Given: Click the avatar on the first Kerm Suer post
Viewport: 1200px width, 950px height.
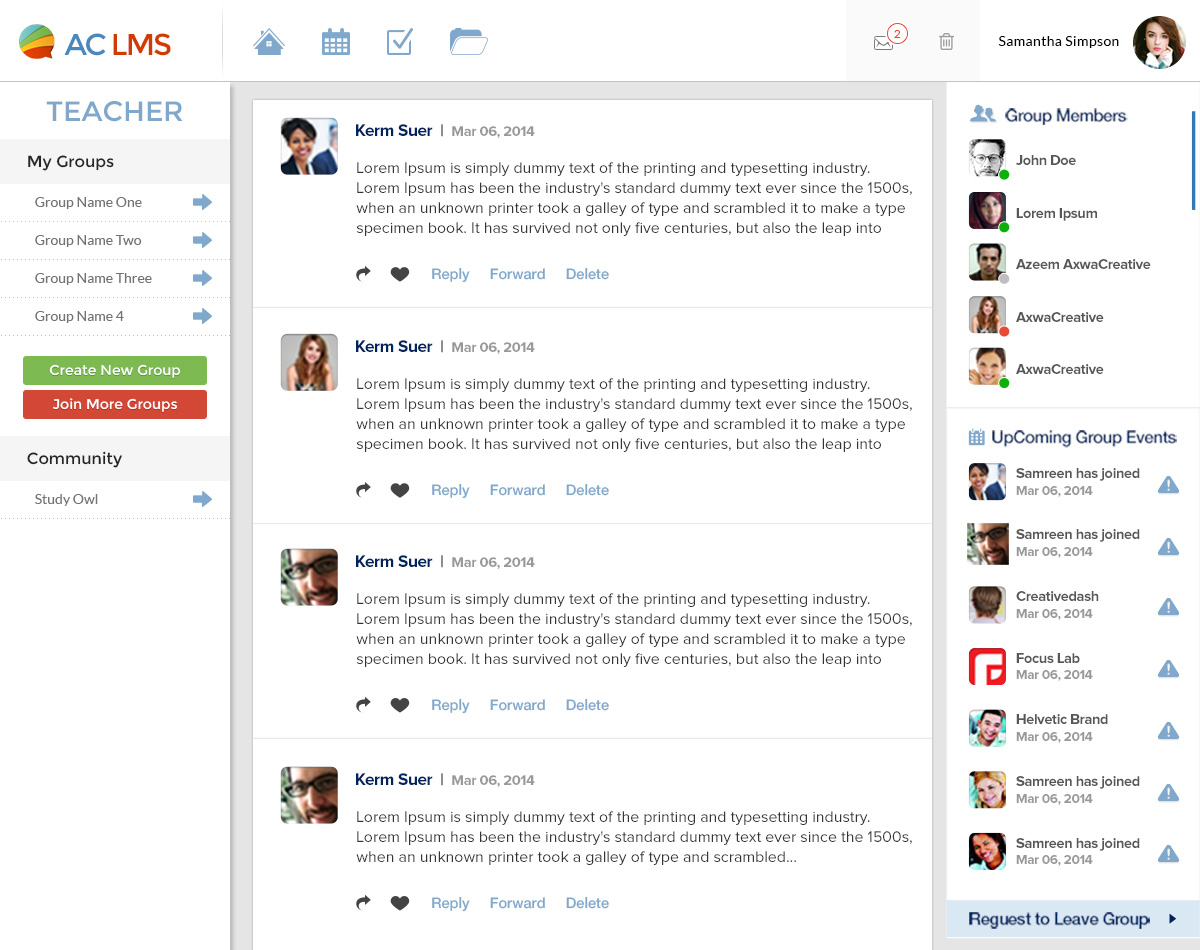Looking at the screenshot, I should (x=309, y=146).
